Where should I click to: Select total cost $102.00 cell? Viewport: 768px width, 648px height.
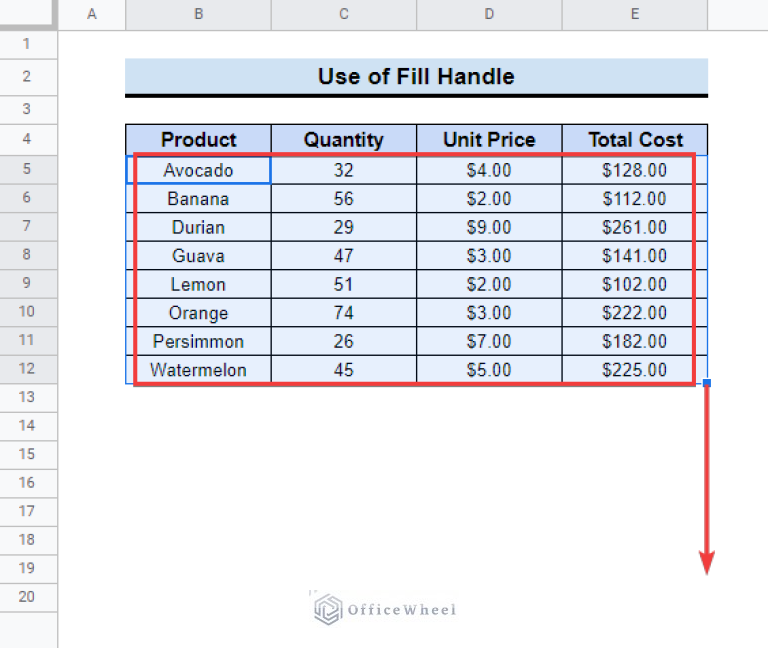[x=635, y=284]
